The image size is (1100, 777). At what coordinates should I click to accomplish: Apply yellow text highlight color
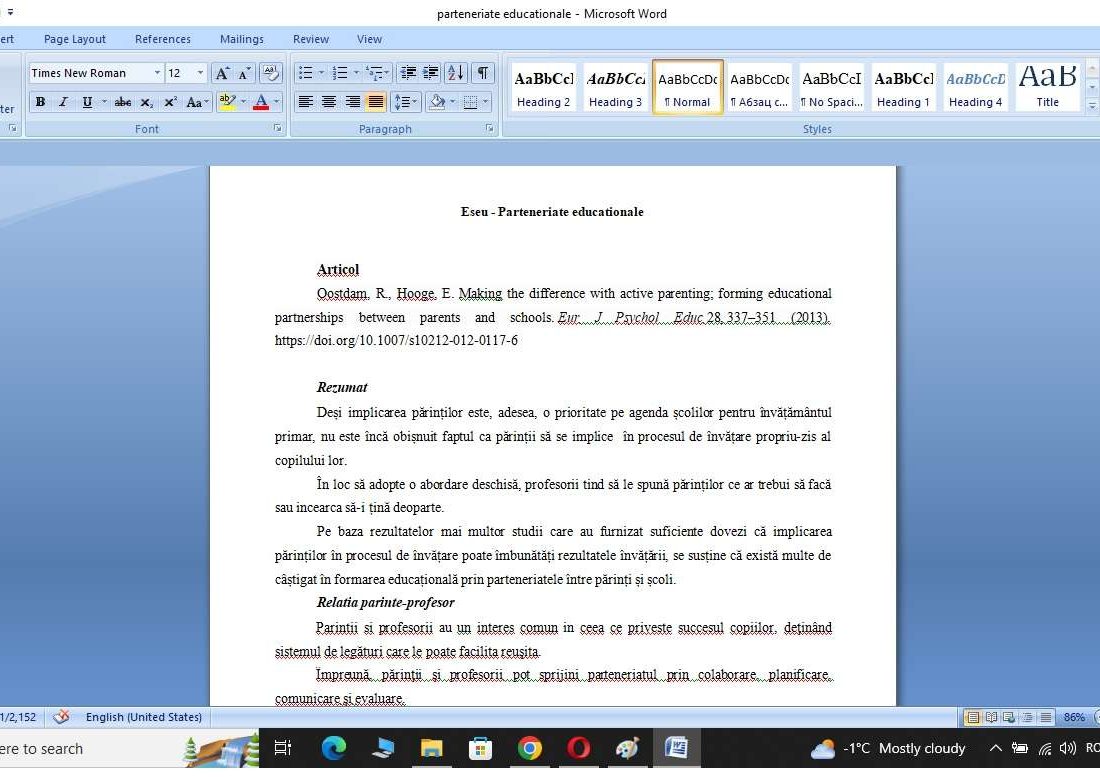[226, 102]
